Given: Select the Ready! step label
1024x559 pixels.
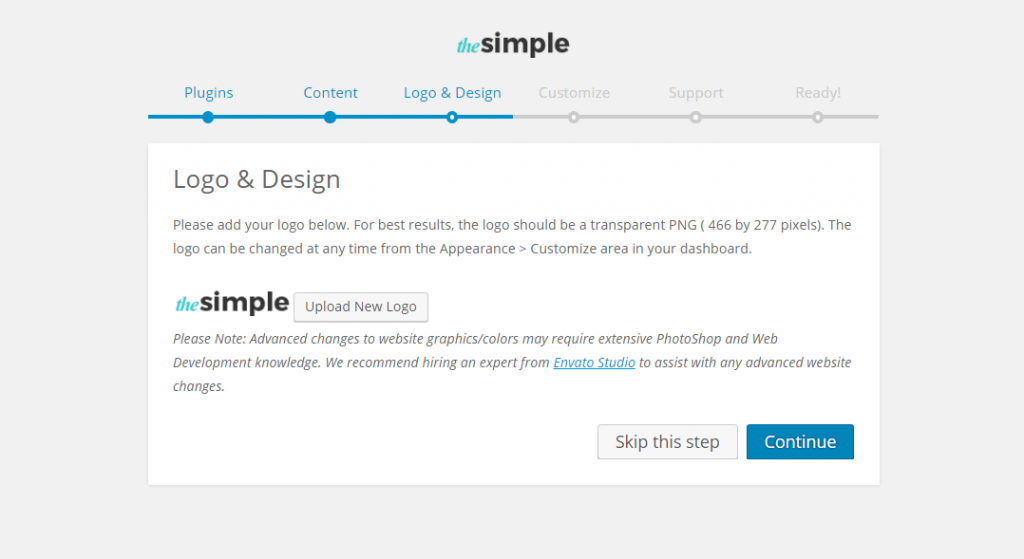Looking at the screenshot, I should [818, 93].
